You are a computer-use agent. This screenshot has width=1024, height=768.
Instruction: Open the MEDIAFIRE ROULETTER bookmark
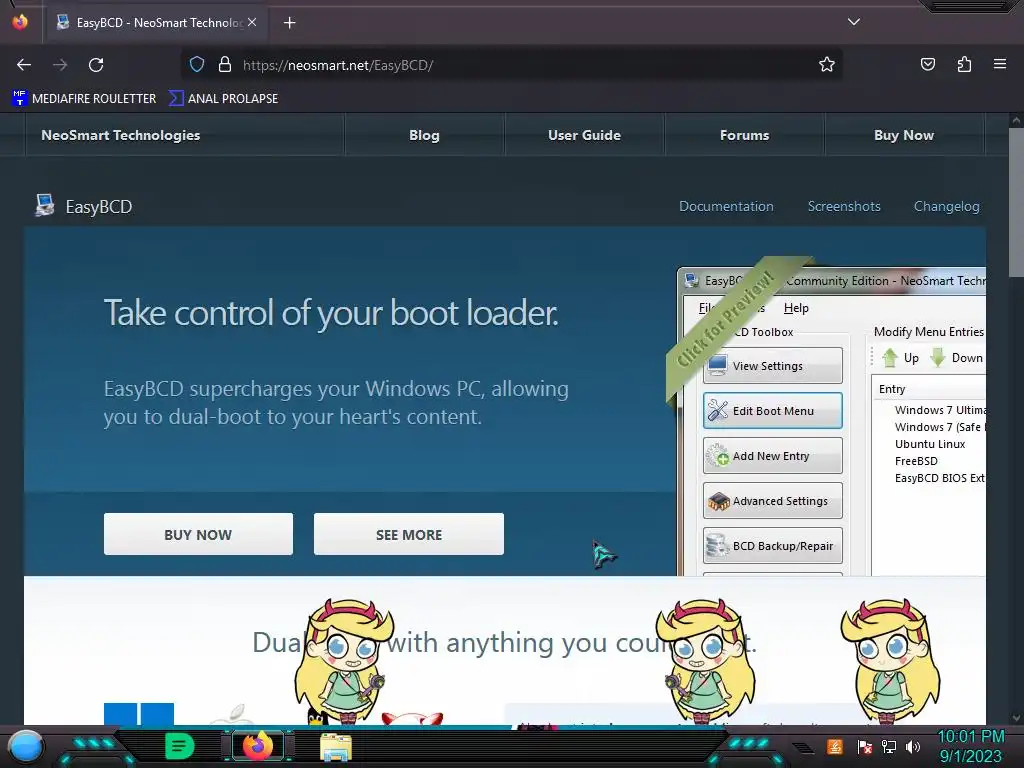84,99
